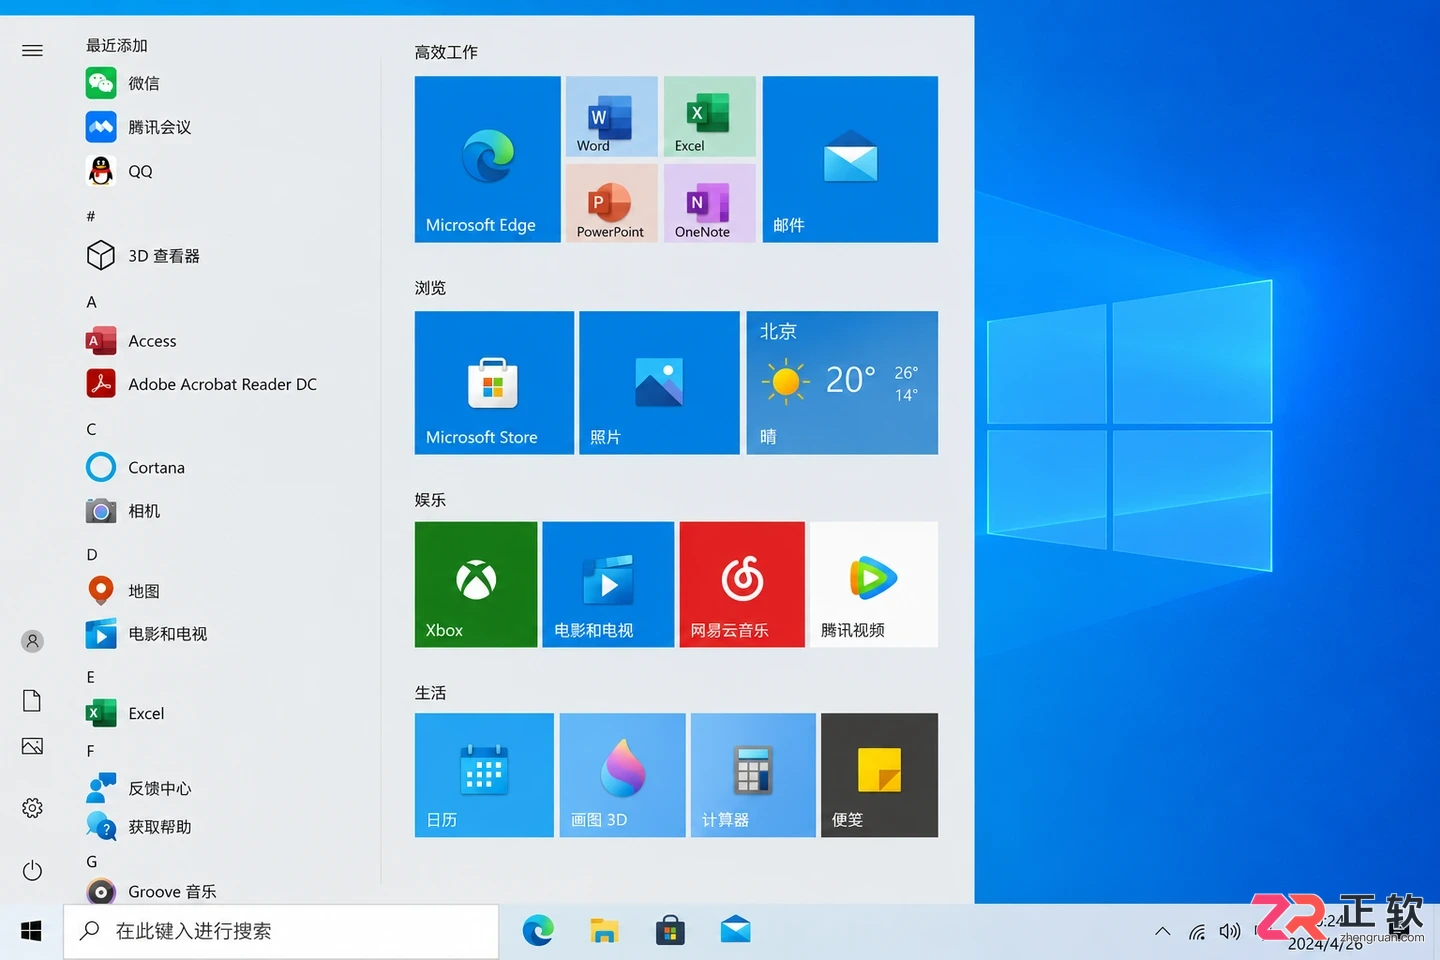Open the OneNote tile
Viewport: 1440px width, 960px height.
point(710,203)
